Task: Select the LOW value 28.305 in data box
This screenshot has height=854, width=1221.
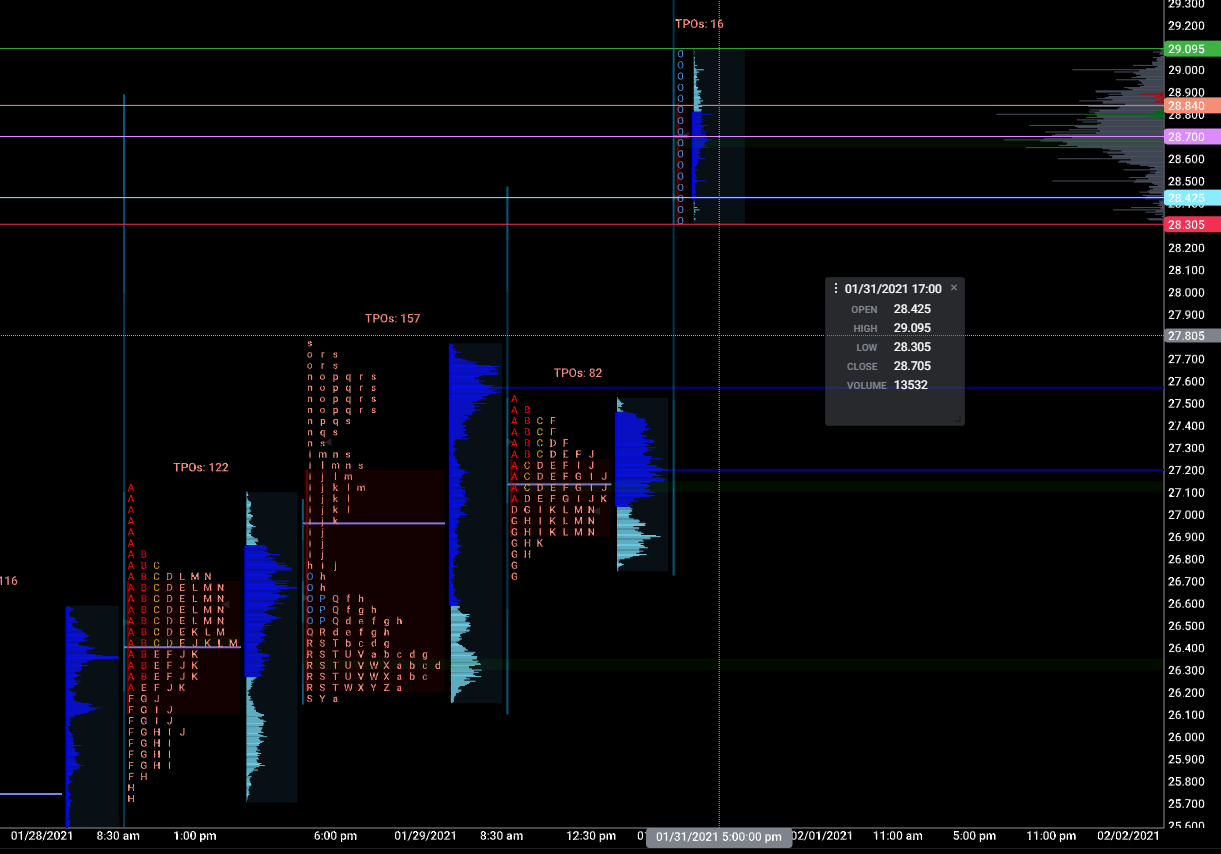Action: tap(912, 347)
